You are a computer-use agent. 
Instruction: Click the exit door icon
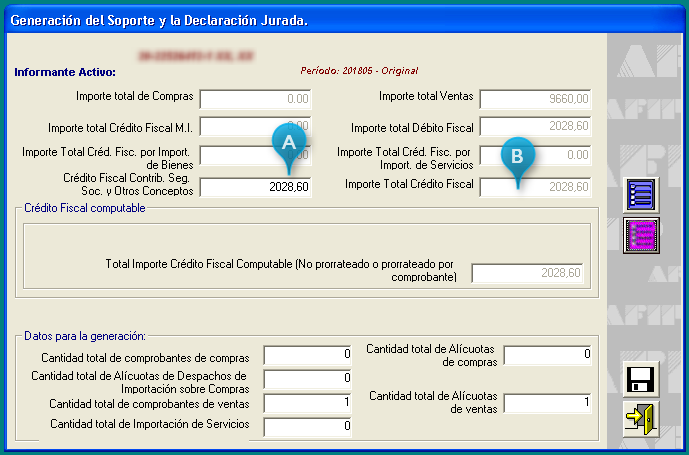click(x=640, y=420)
